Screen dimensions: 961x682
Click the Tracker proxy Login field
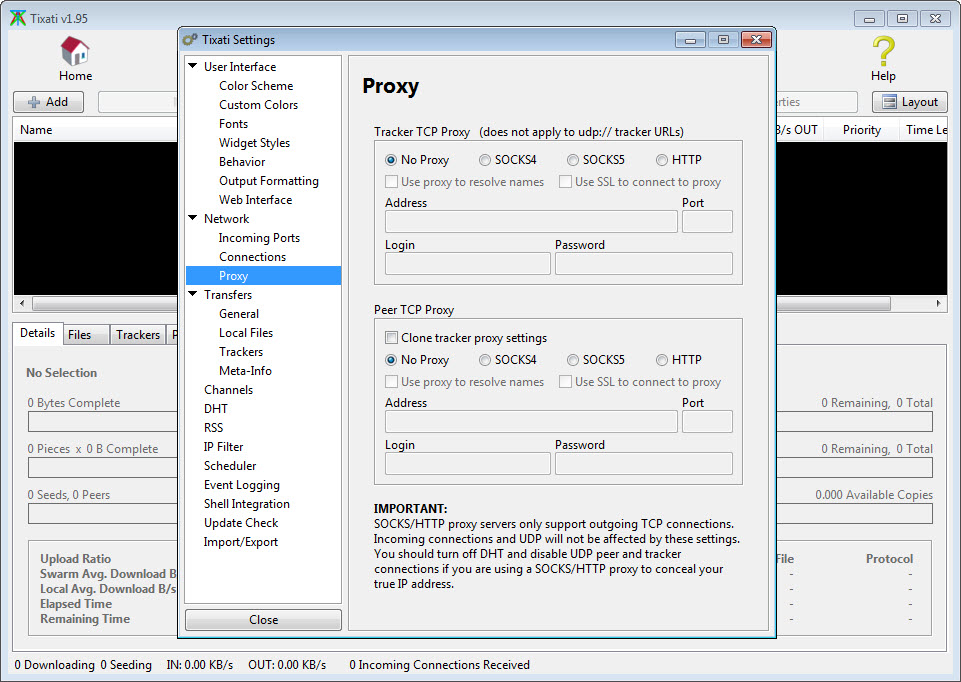(468, 263)
